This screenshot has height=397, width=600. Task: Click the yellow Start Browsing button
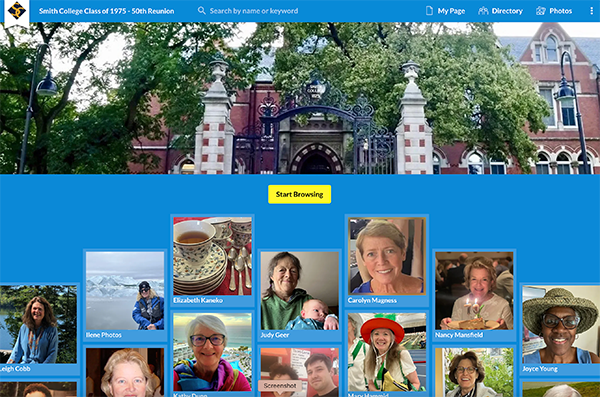299,194
